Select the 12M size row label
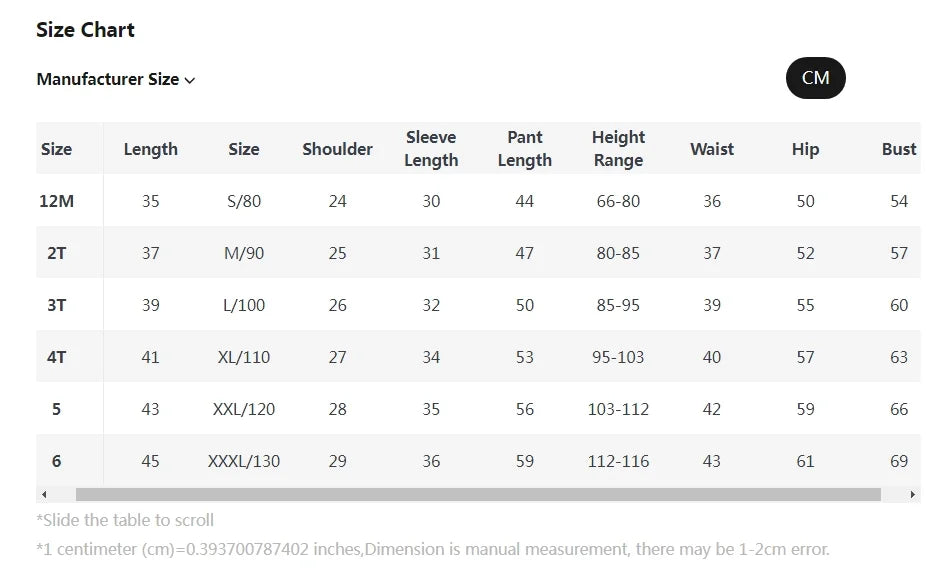This screenshot has height=569, width=926. (57, 201)
